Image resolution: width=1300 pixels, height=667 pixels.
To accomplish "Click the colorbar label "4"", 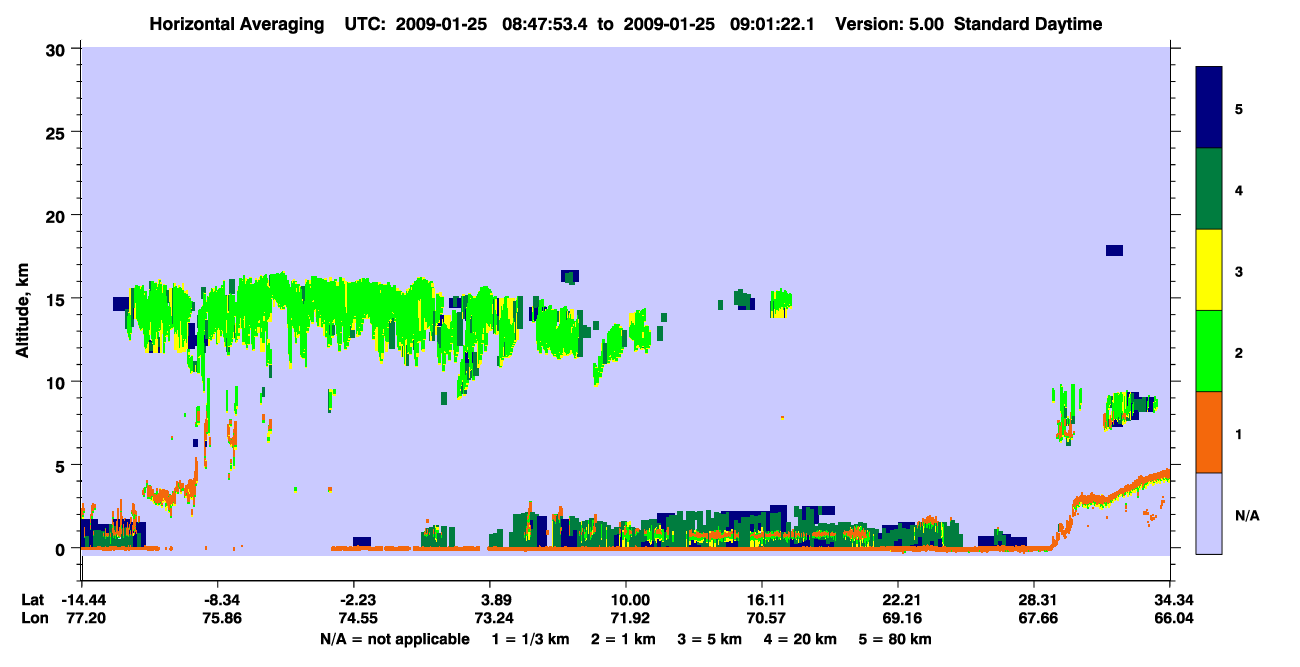I will point(1238,190).
